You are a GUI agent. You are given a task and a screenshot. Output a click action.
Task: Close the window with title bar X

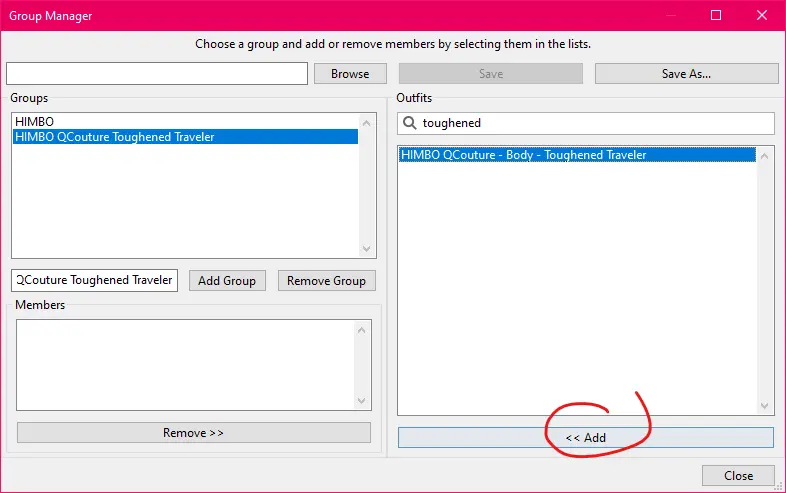(761, 15)
